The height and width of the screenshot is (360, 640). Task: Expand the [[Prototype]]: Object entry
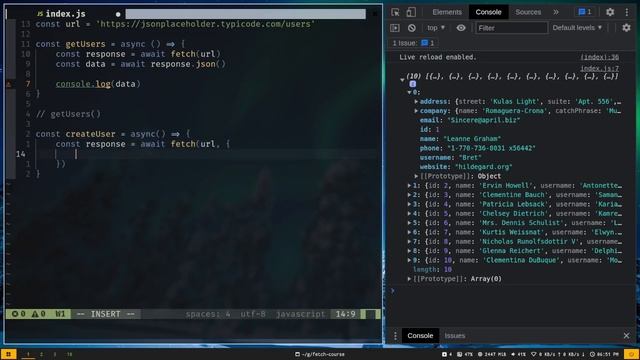point(416,176)
